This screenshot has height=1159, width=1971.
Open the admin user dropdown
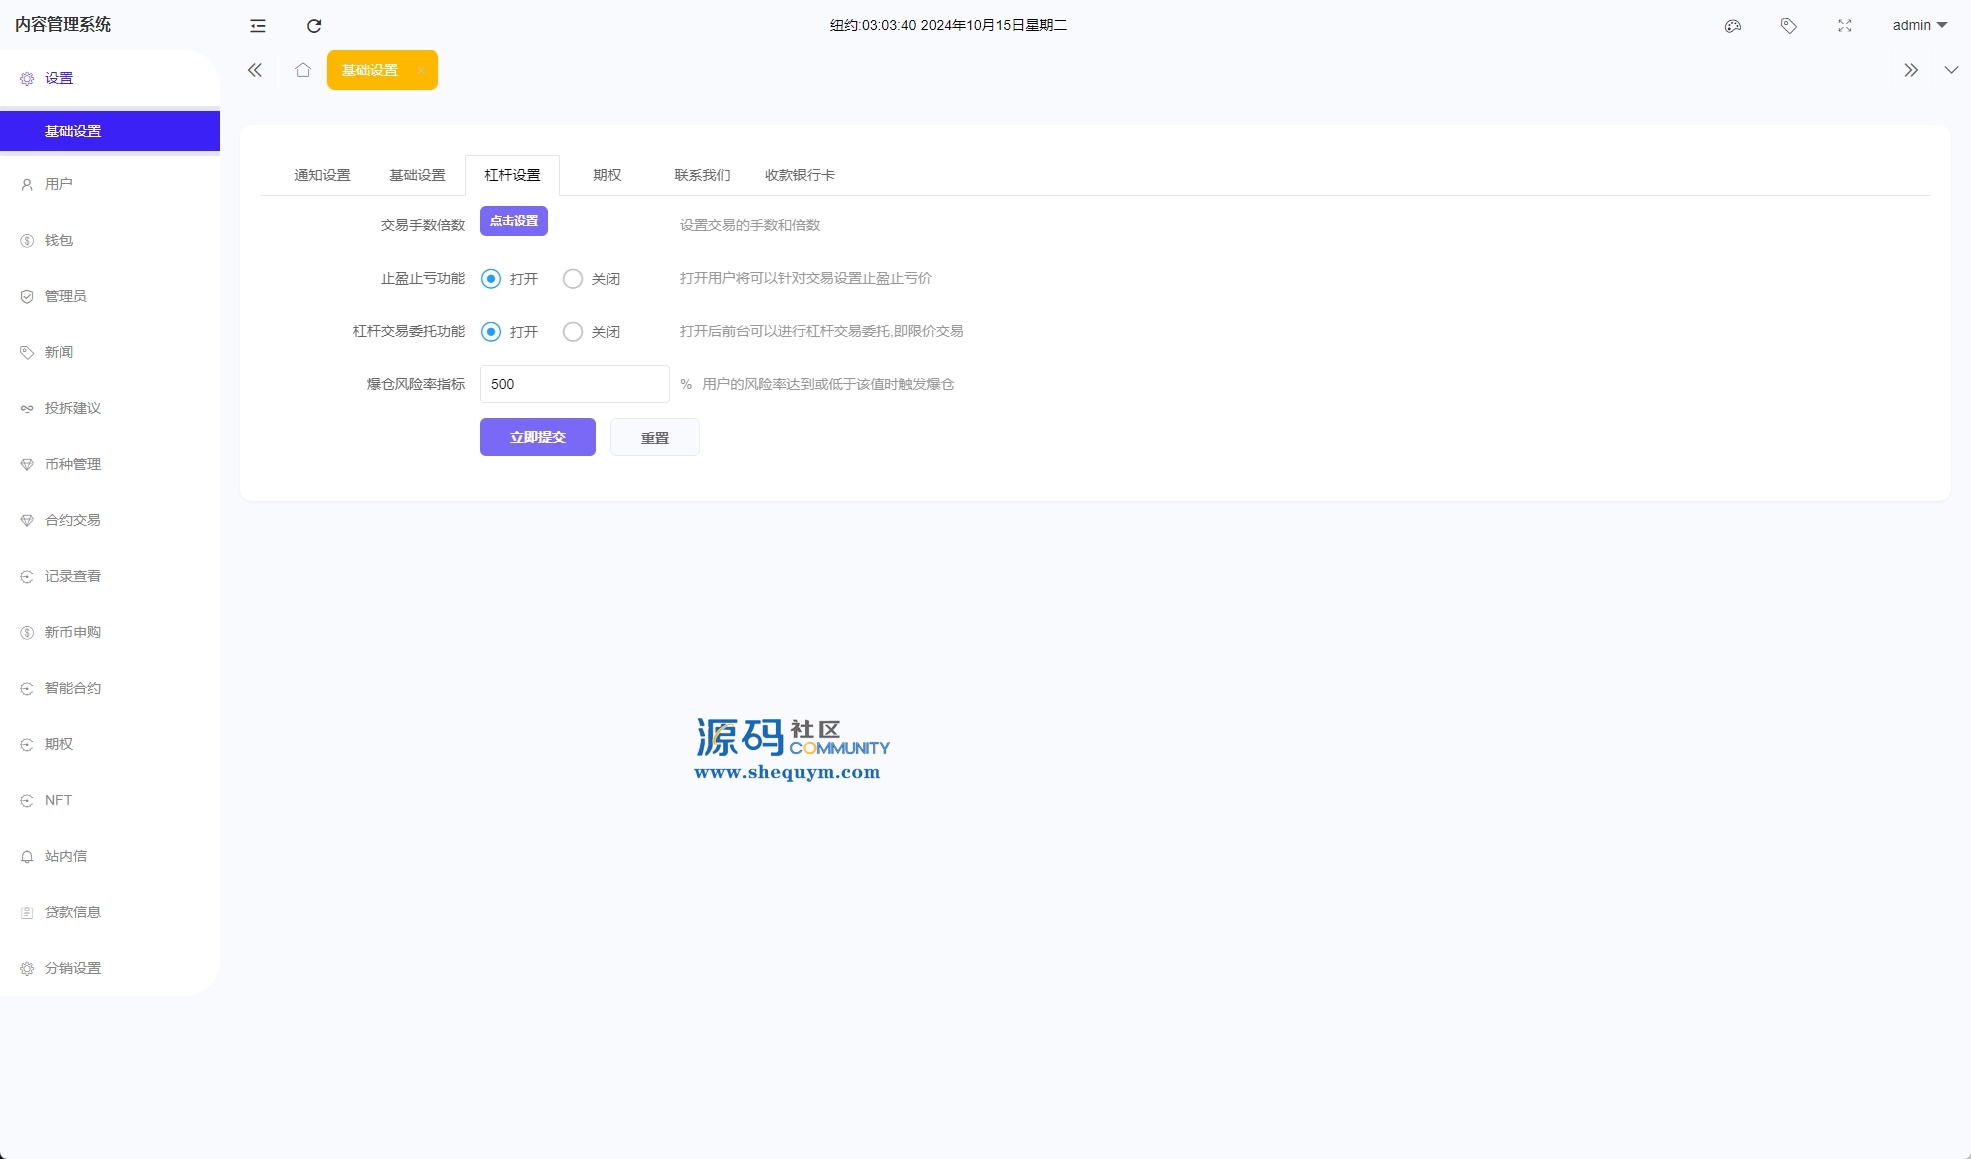tap(1919, 26)
